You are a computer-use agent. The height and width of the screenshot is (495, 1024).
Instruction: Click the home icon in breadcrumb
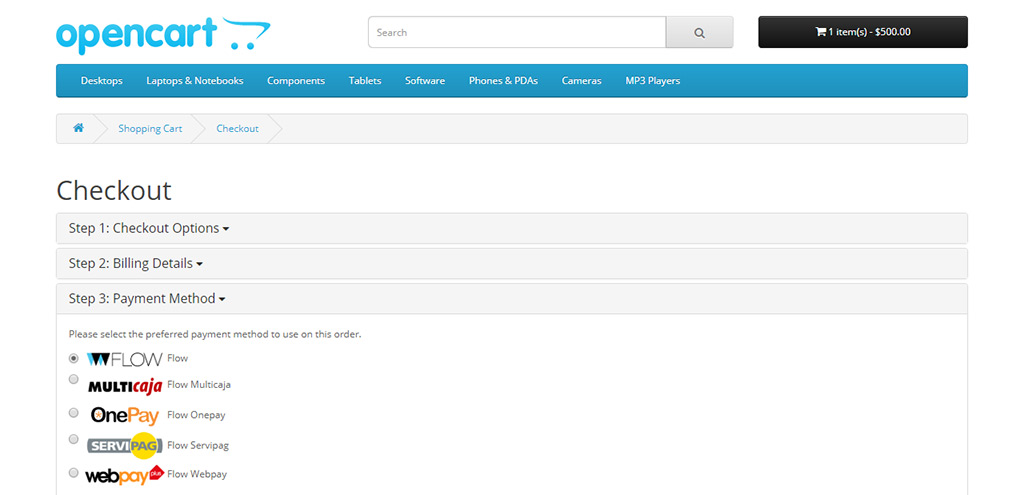click(78, 128)
